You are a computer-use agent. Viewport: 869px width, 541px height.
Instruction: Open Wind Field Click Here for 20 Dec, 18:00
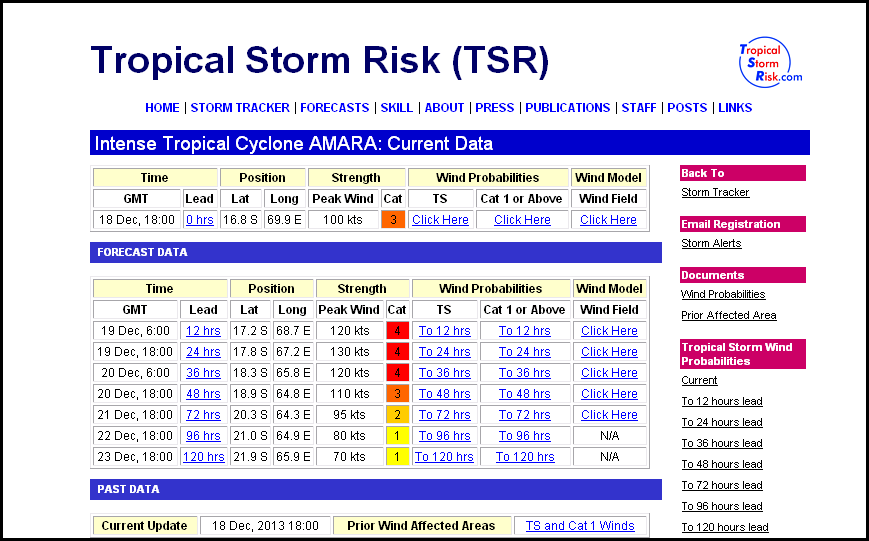coord(609,394)
